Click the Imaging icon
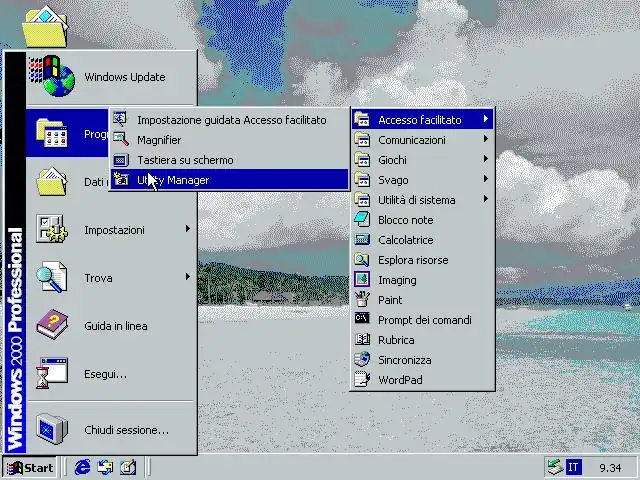 tap(362, 279)
